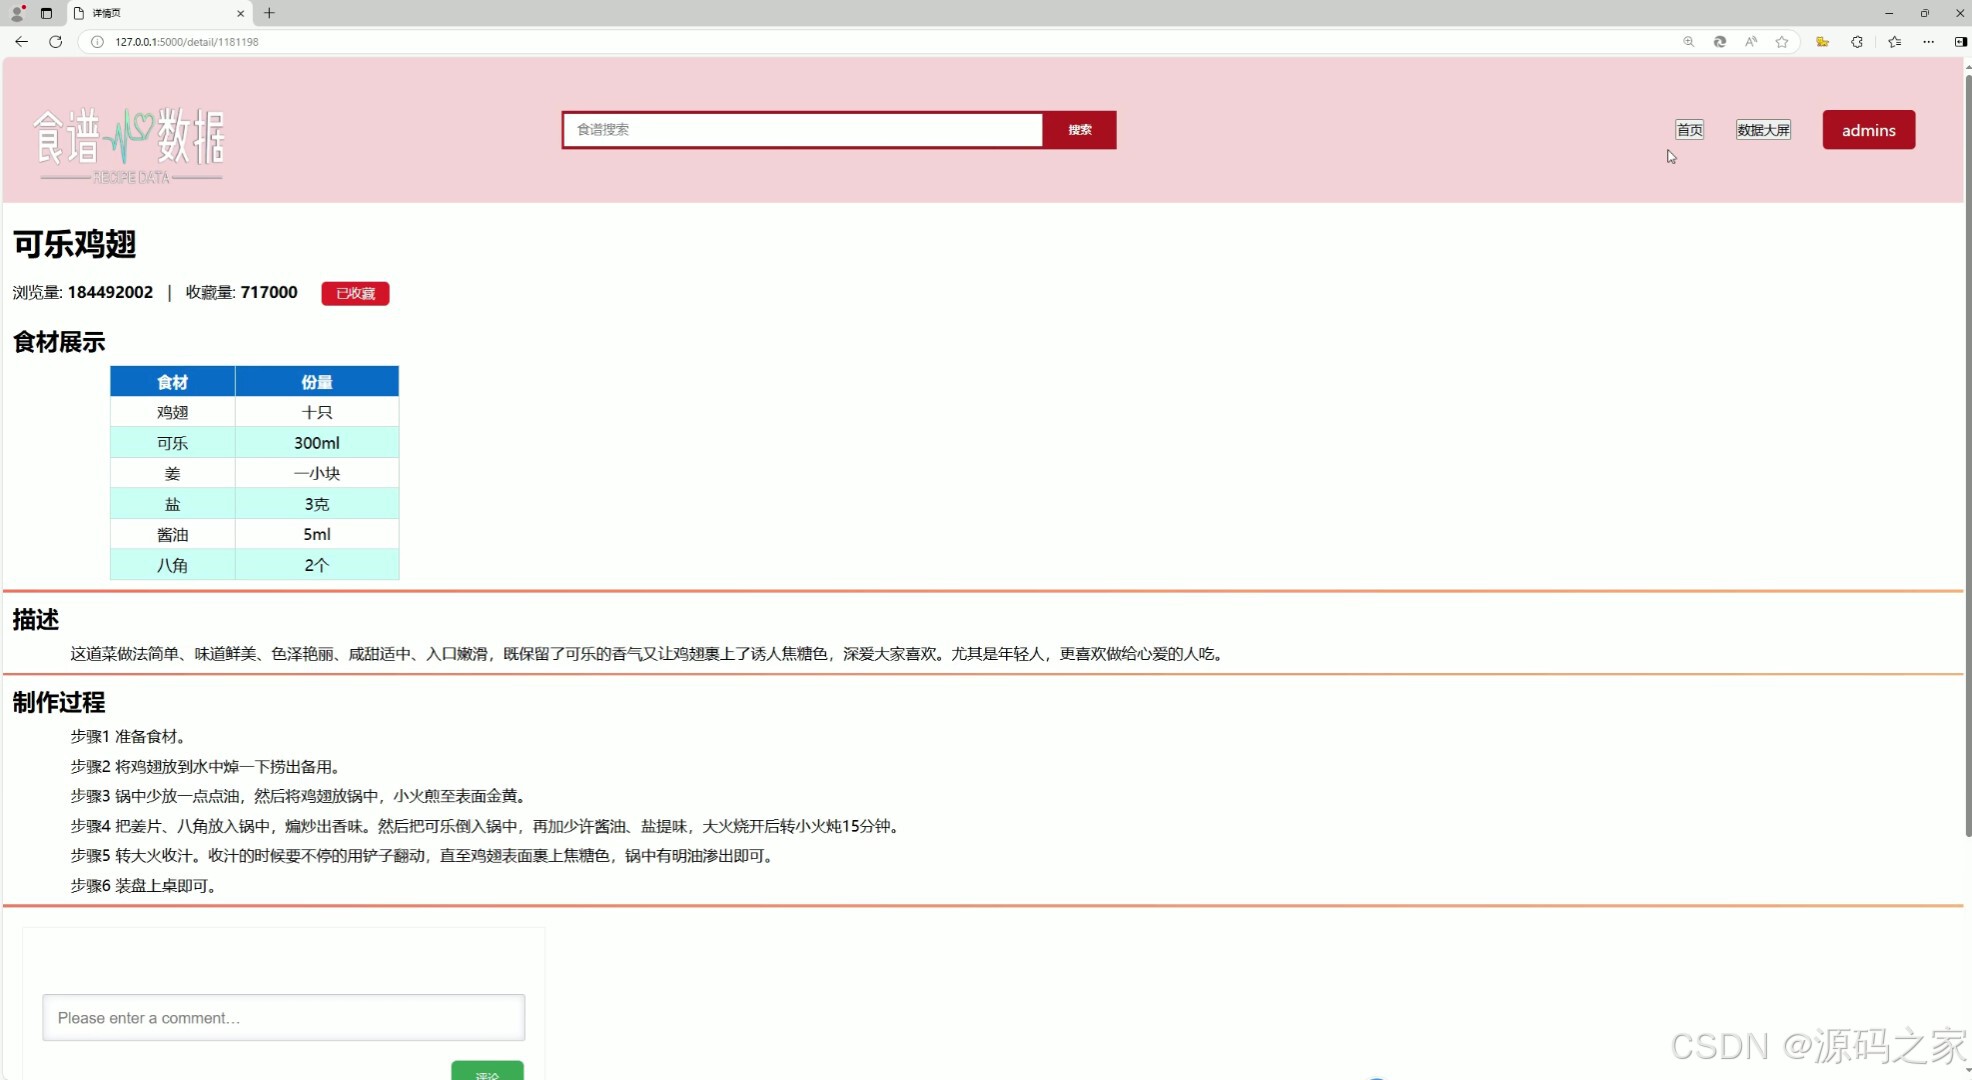Viewport: 1972px width, 1080px height.
Task: Toggle the 已收藏 favorite button
Action: coord(354,293)
